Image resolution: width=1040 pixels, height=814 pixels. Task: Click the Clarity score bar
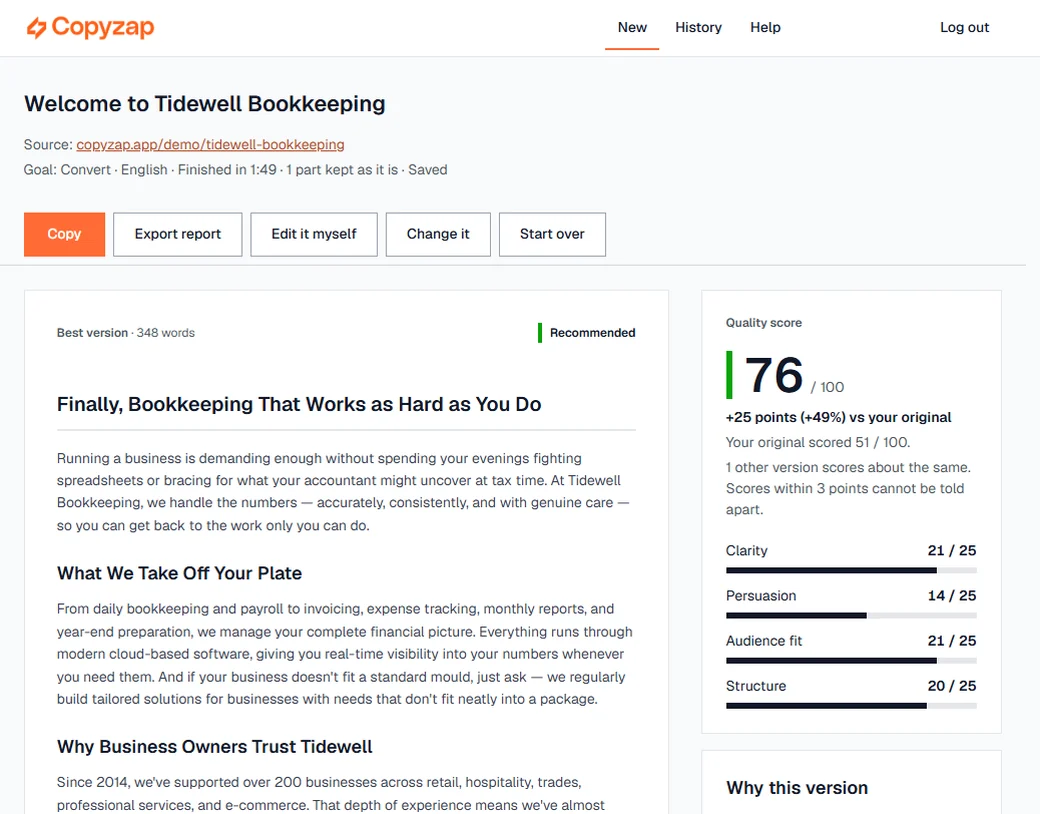point(851,571)
